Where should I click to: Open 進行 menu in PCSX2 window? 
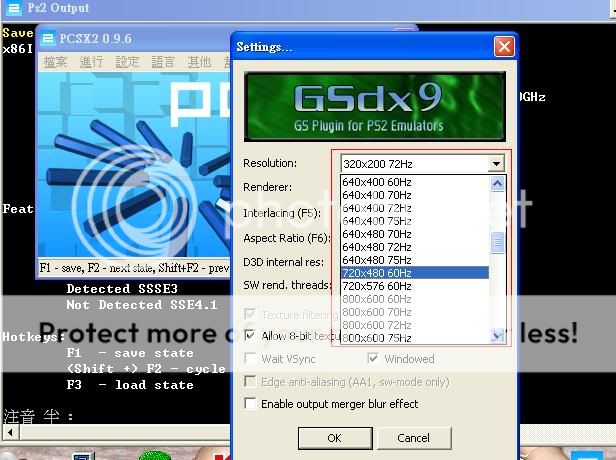coord(91,62)
